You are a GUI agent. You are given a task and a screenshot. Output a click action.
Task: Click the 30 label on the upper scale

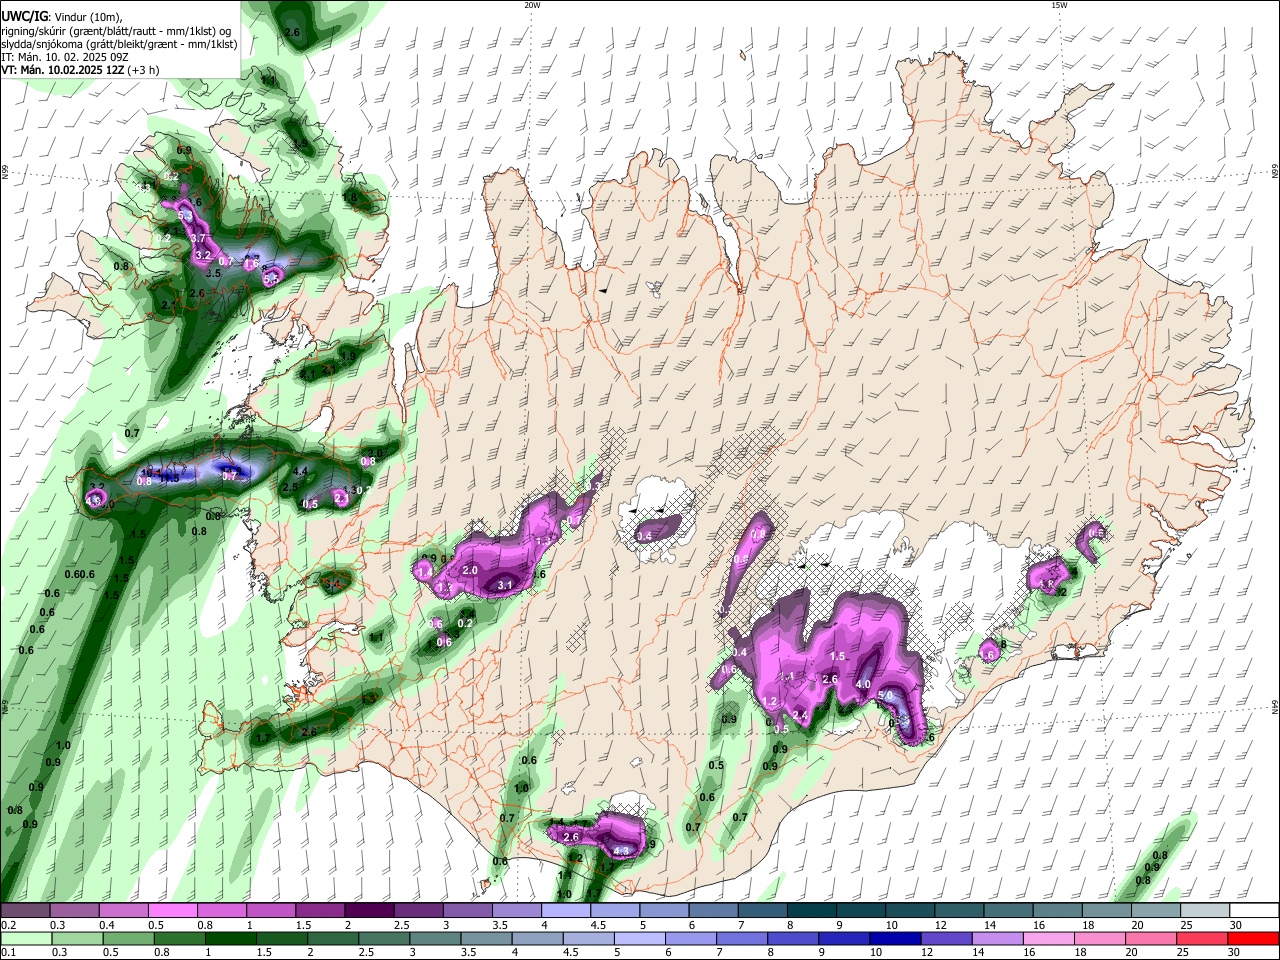[x=1236, y=926]
